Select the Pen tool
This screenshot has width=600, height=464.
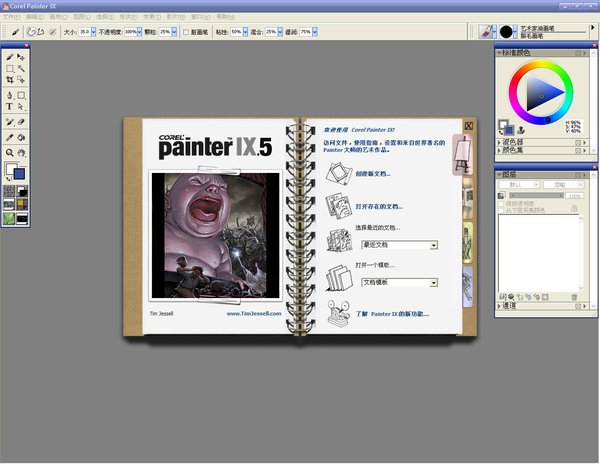point(10,95)
